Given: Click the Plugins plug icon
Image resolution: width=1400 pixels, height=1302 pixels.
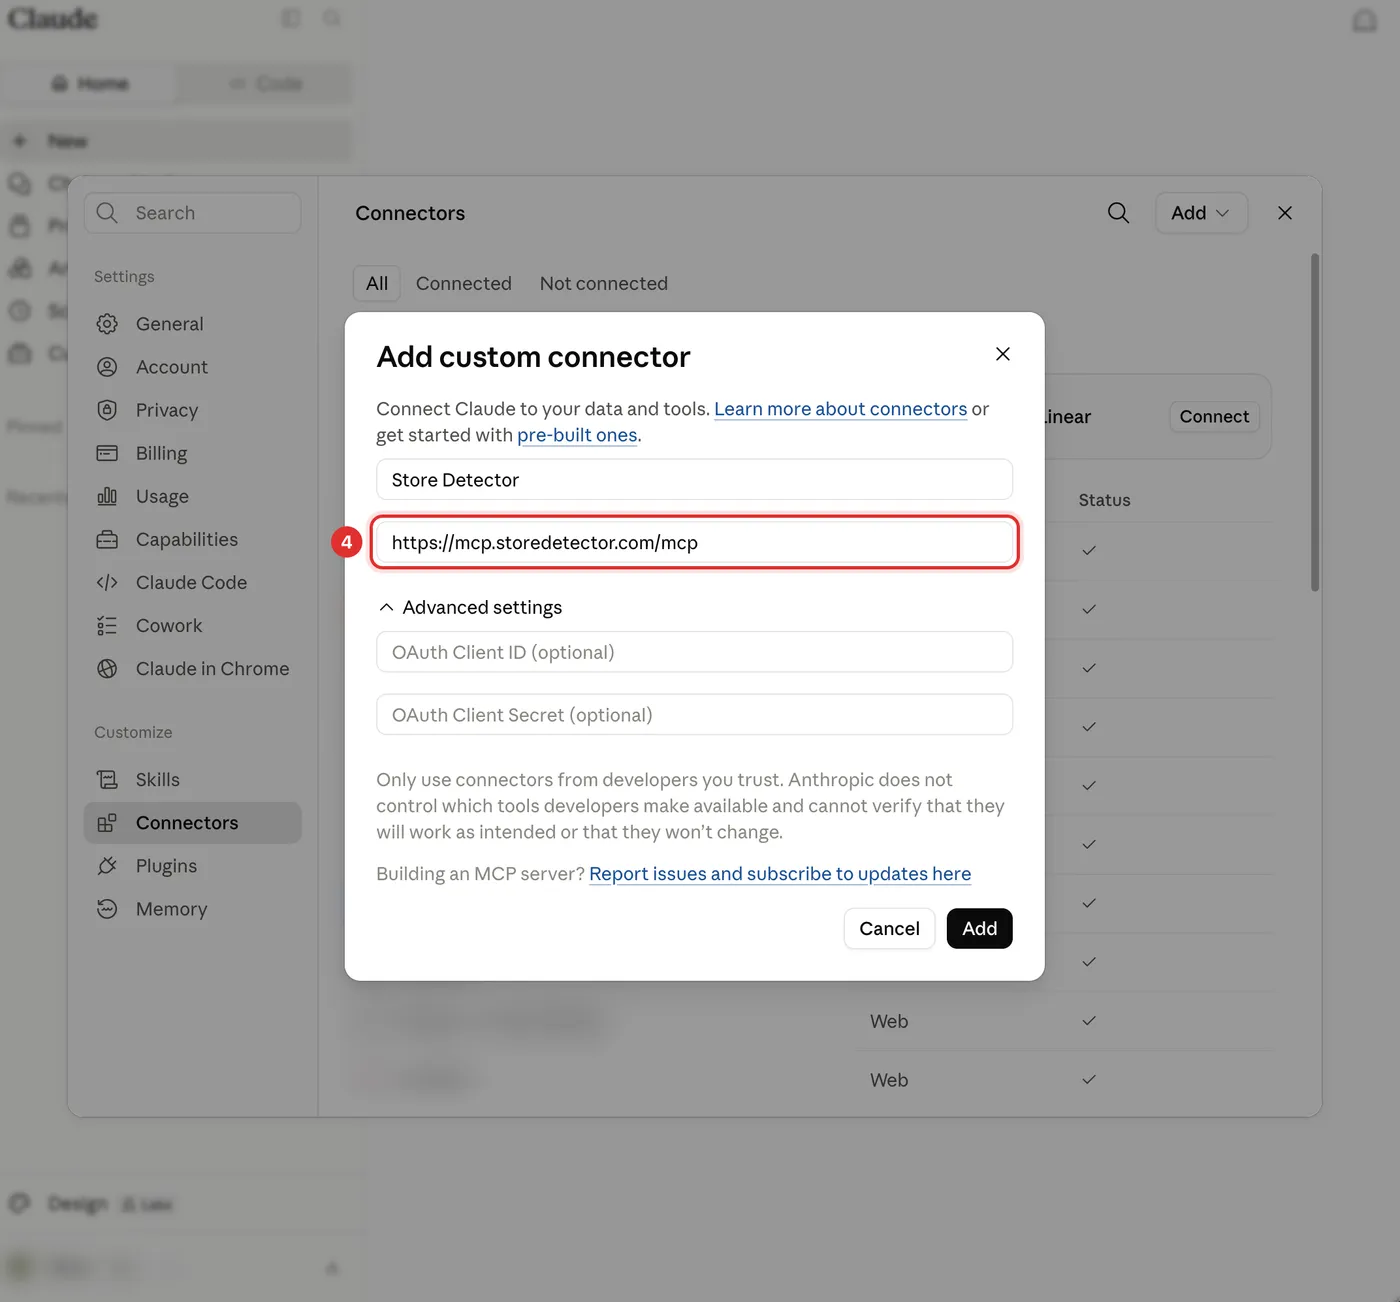Looking at the screenshot, I should (107, 865).
